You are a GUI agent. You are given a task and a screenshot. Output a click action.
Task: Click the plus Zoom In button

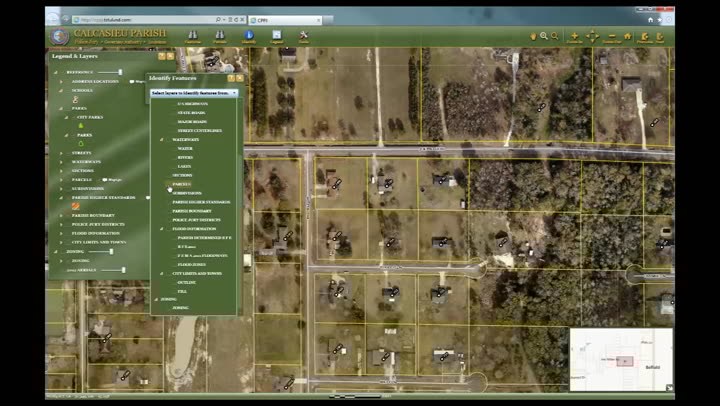[x=574, y=36]
